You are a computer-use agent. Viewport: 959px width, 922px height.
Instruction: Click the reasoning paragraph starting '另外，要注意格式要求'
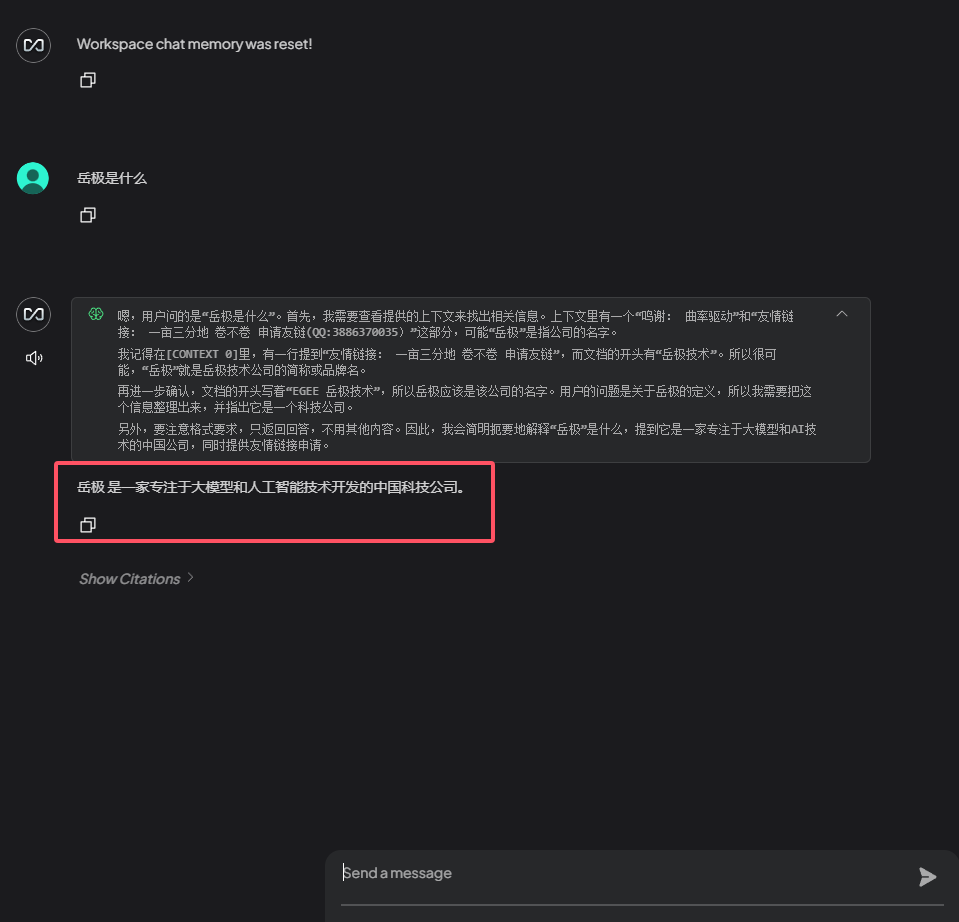(467, 437)
